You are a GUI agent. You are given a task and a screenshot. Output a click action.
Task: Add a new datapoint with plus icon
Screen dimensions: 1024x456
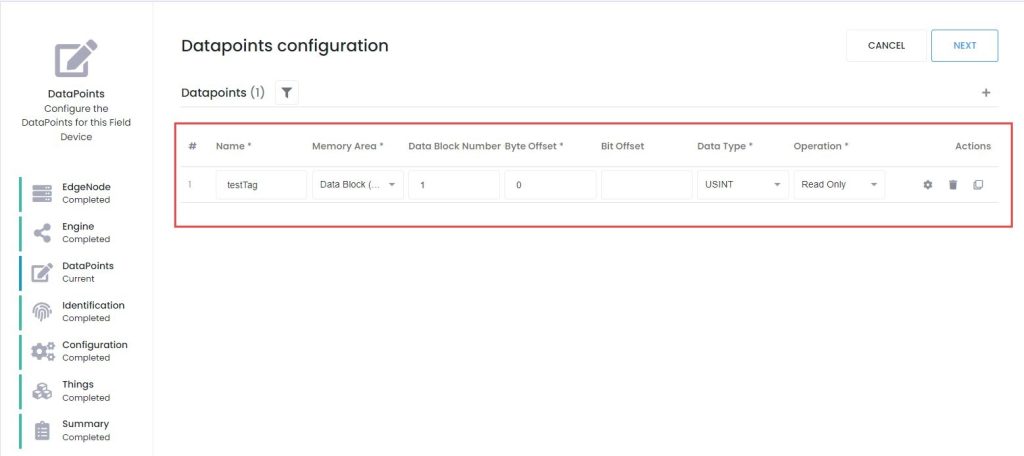(986, 93)
